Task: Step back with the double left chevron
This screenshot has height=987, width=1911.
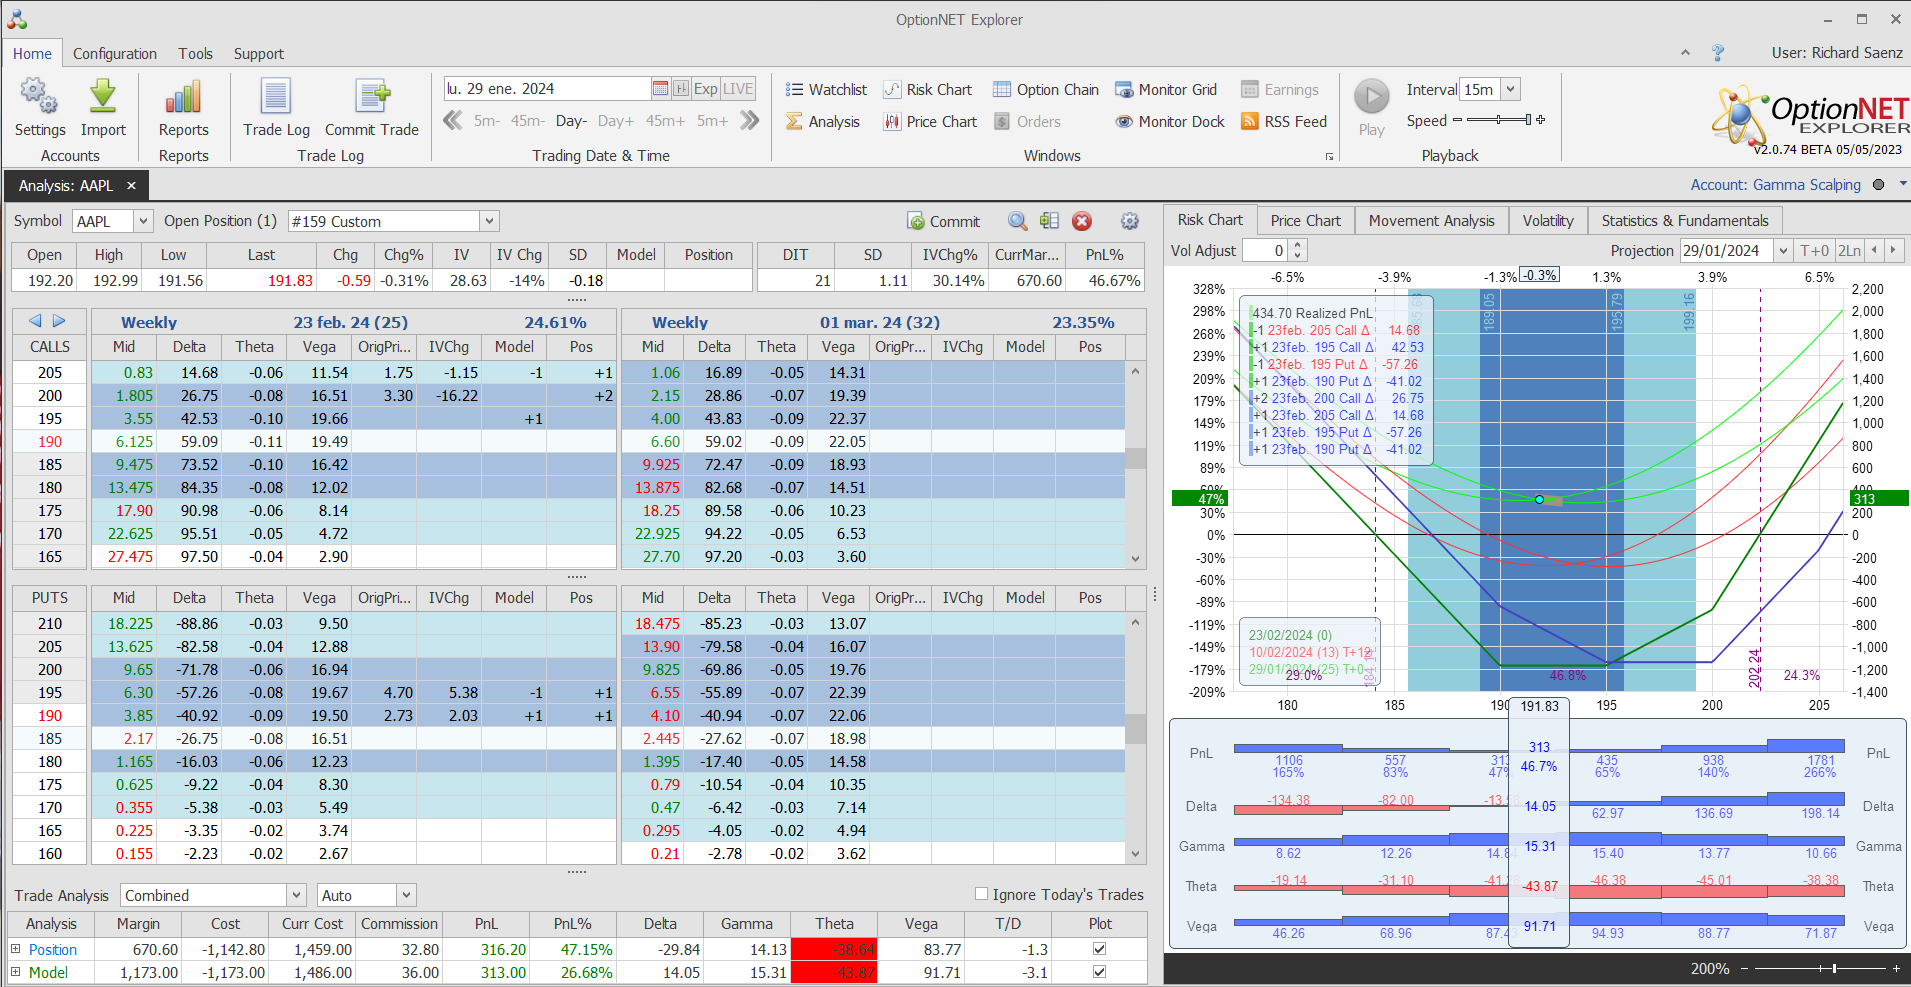Action: [x=453, y=121]
